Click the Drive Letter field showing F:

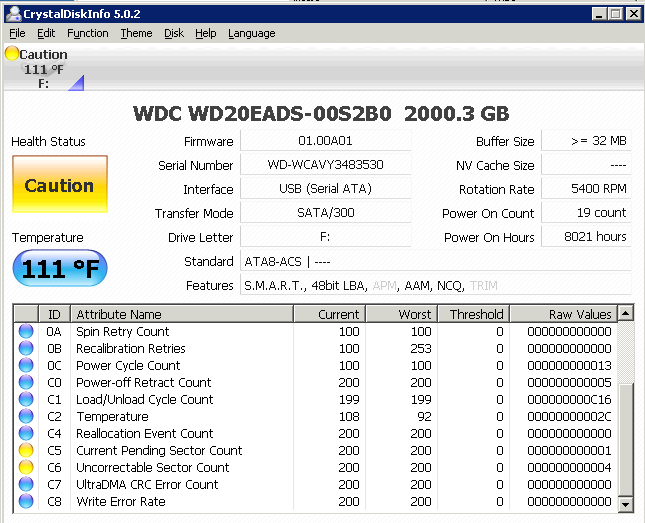(x=325, y=237)
